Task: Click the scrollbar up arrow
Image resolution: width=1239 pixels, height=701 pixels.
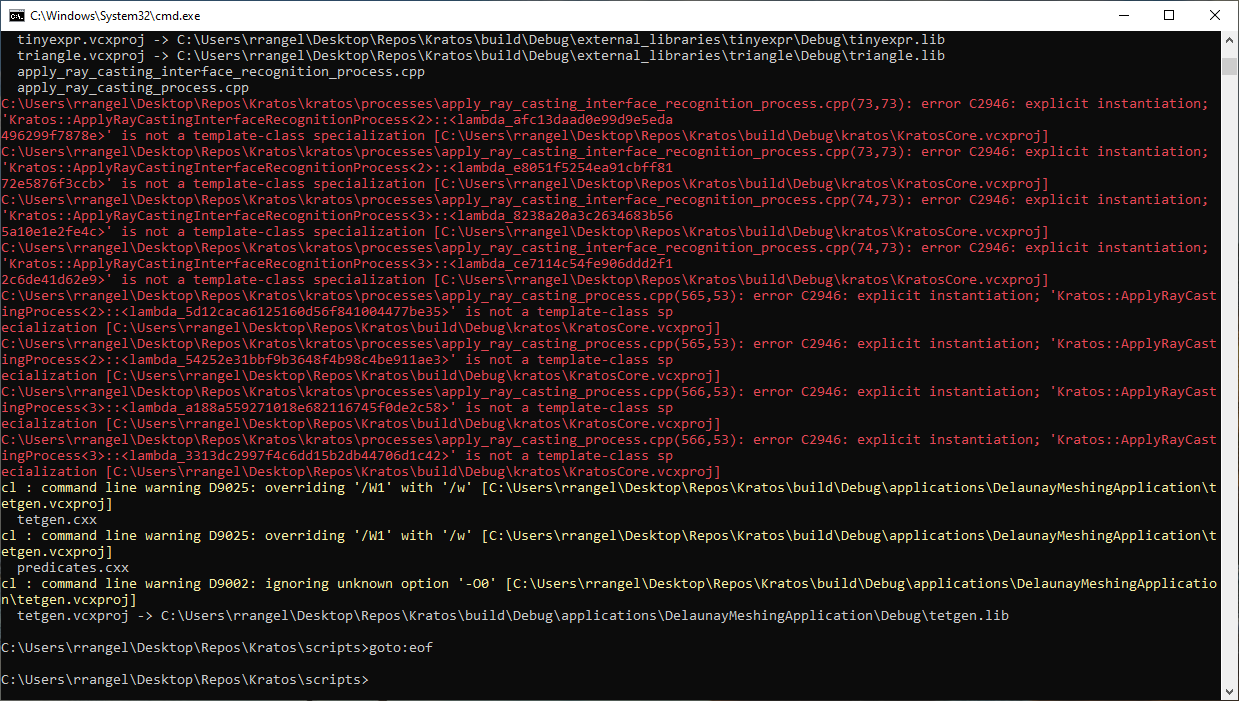Action: coord(1230,39)
